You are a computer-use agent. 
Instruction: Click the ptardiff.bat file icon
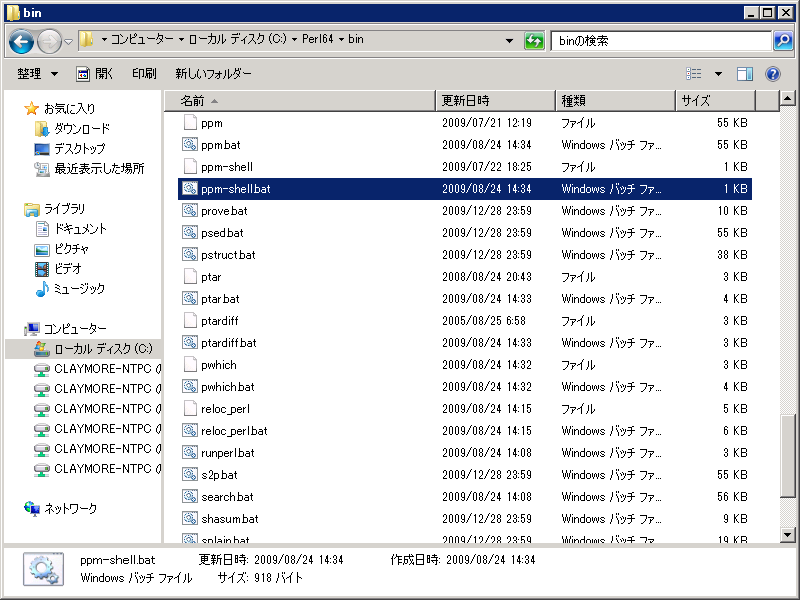click(190, 342)
